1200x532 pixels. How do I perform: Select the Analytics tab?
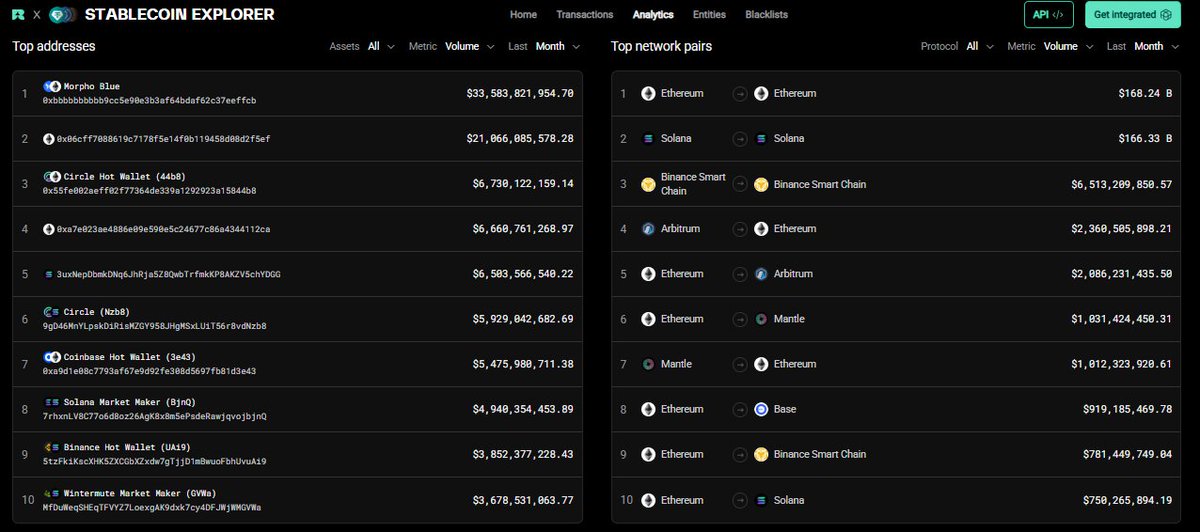[653, 15]
